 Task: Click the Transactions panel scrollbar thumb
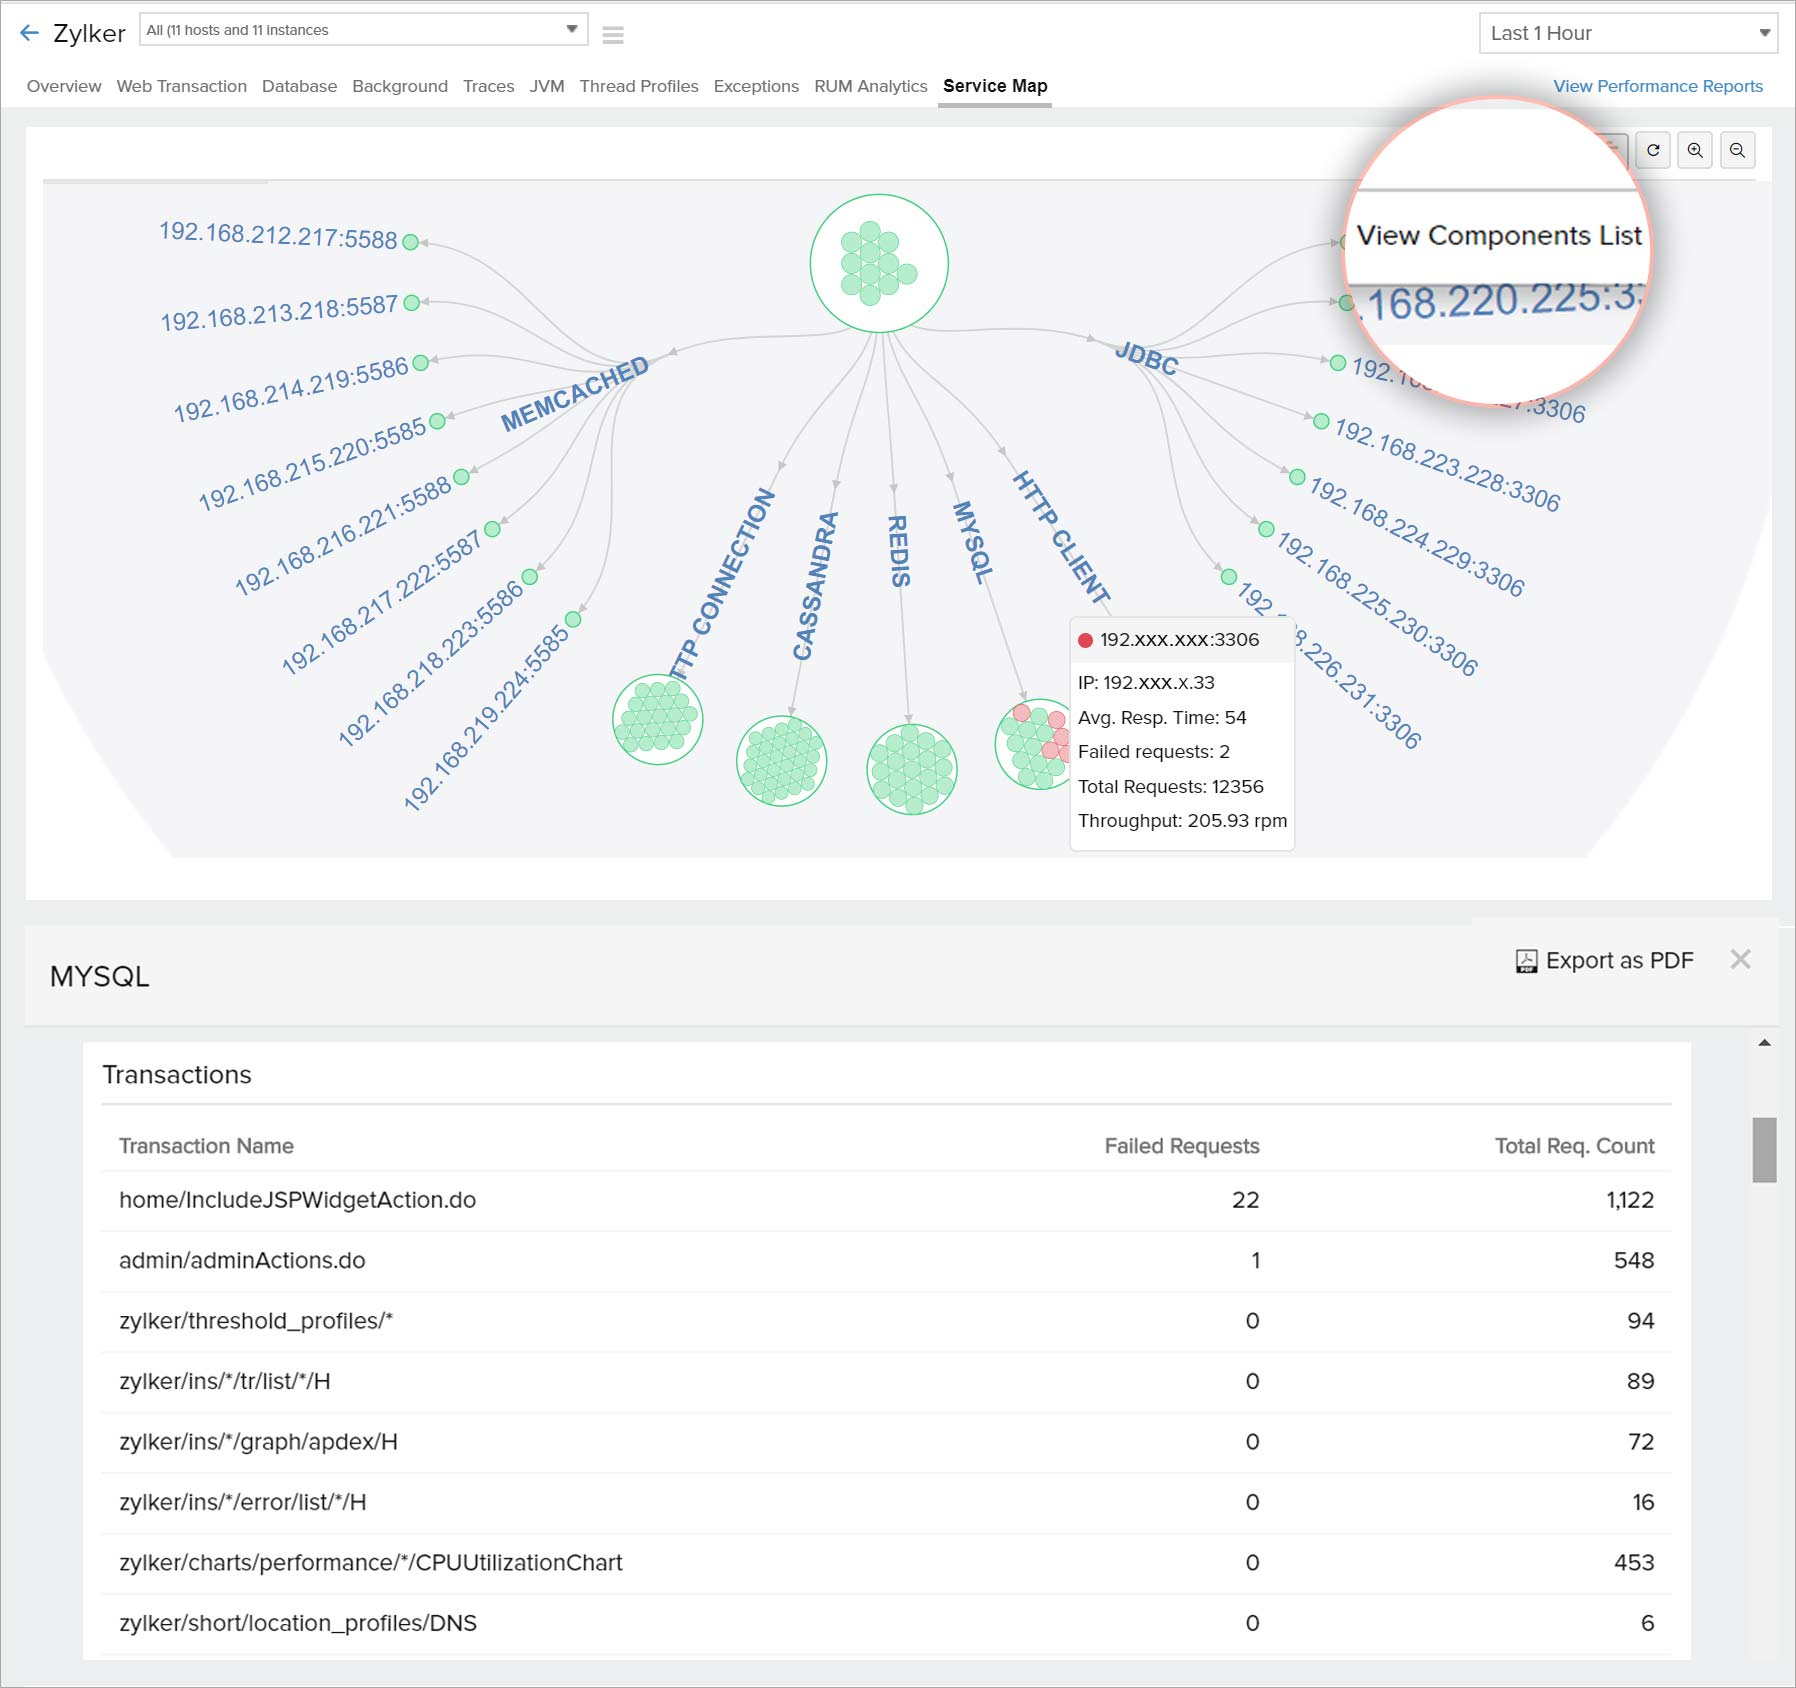tap(1765, 1150)
